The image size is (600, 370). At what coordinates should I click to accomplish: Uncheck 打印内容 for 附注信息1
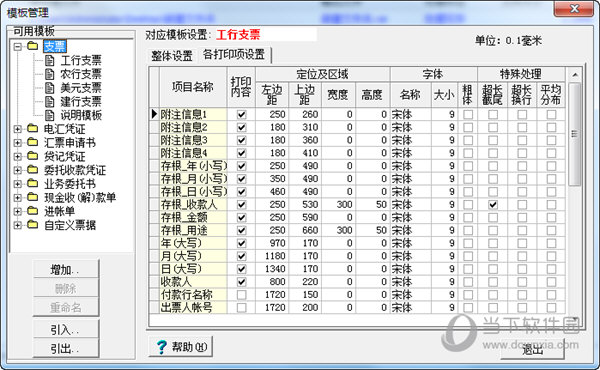(241, 114)
